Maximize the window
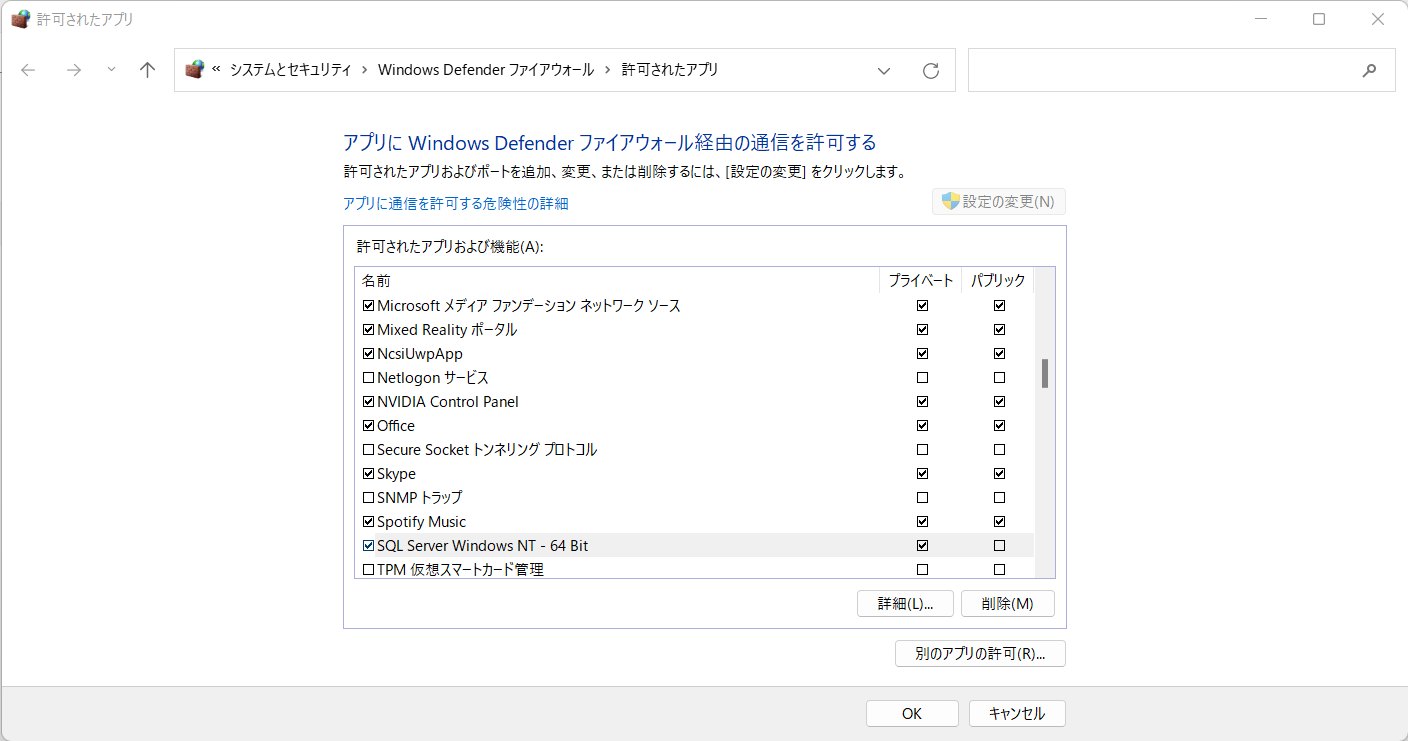The width and height of the screenshot is (1408, 741). [x=1319, y=19]
